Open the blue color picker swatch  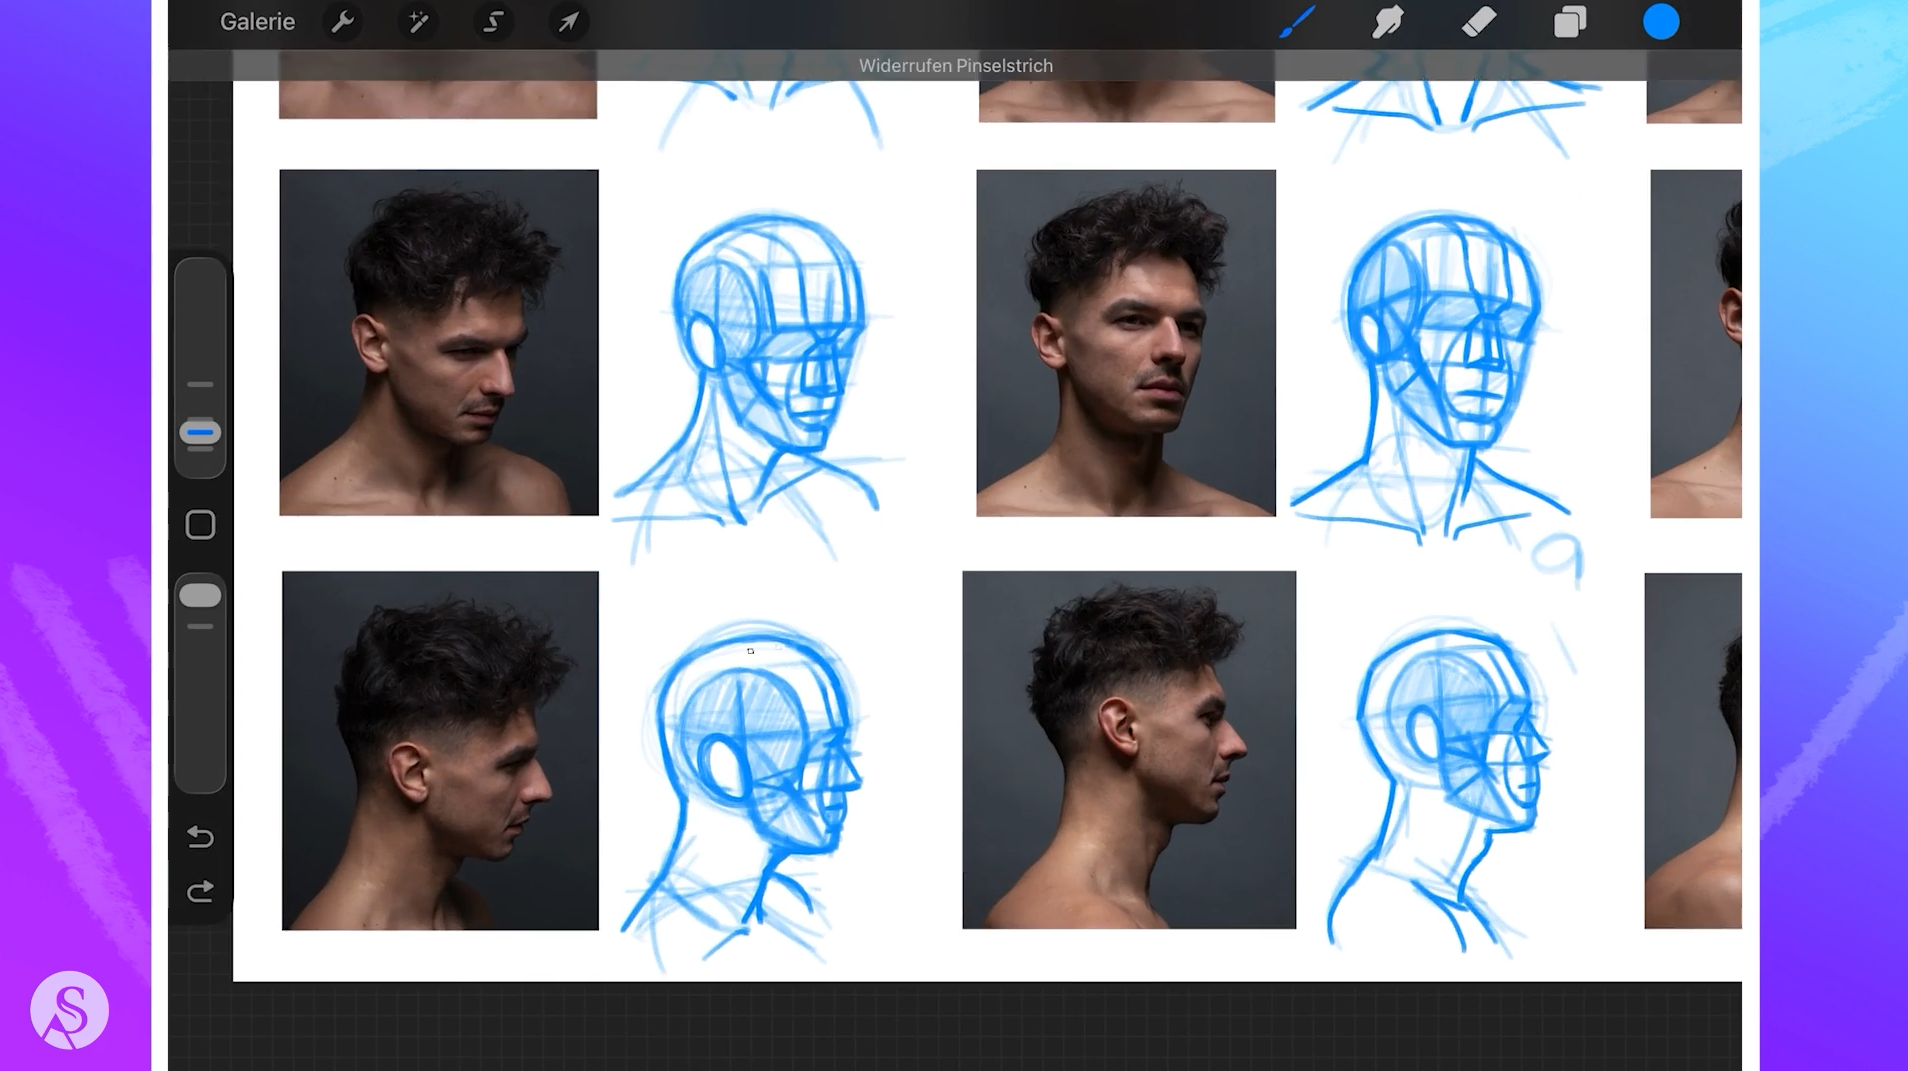coord(1661,22)
